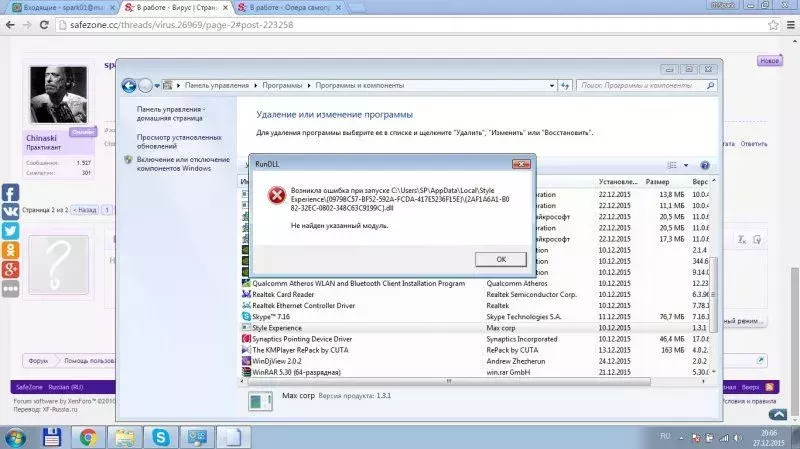Click the Программы и компоненты breadcrumb
The width and height of the screenshot is (800, 449).
pos(360,85)
